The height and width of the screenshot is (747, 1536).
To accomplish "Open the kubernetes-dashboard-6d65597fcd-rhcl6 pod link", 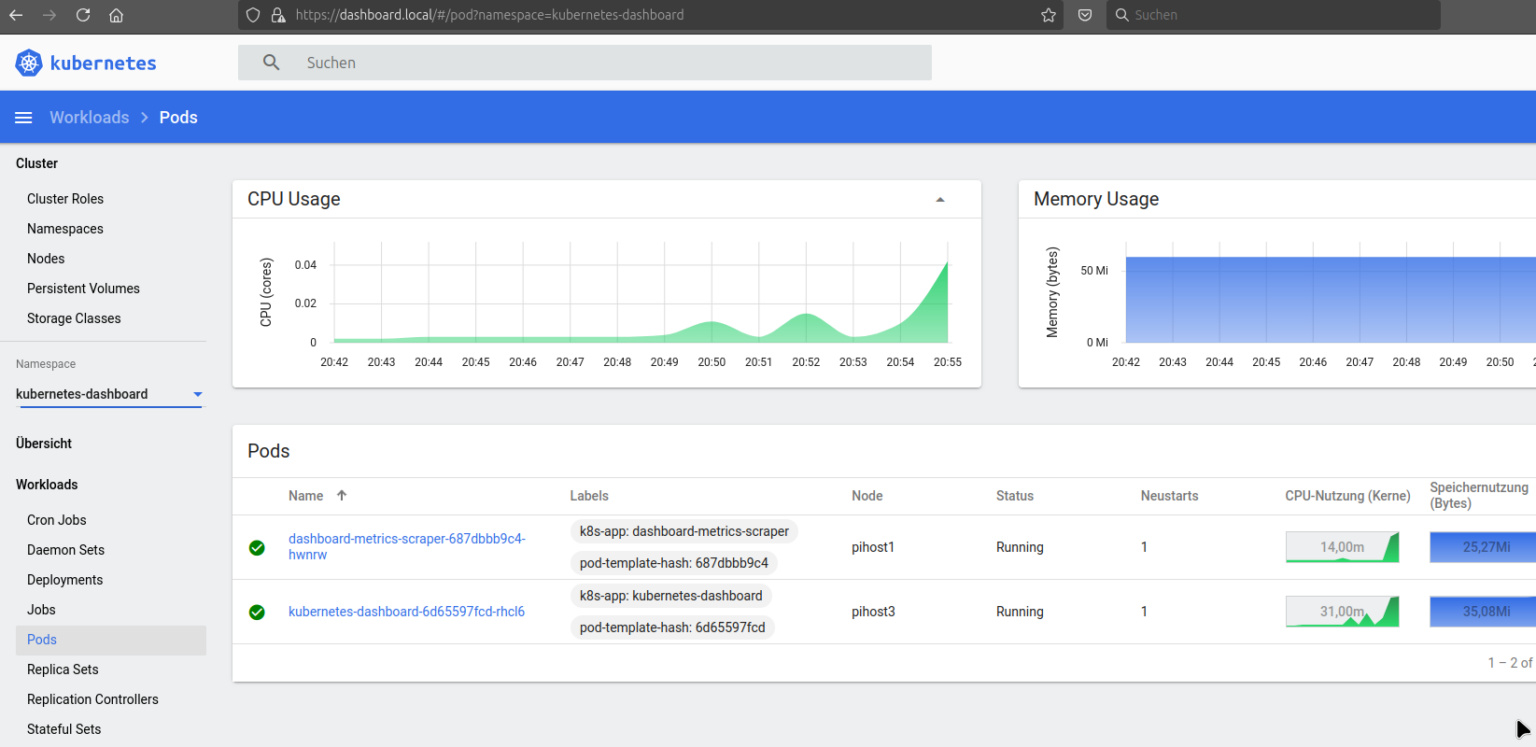I will pos(406,612).
